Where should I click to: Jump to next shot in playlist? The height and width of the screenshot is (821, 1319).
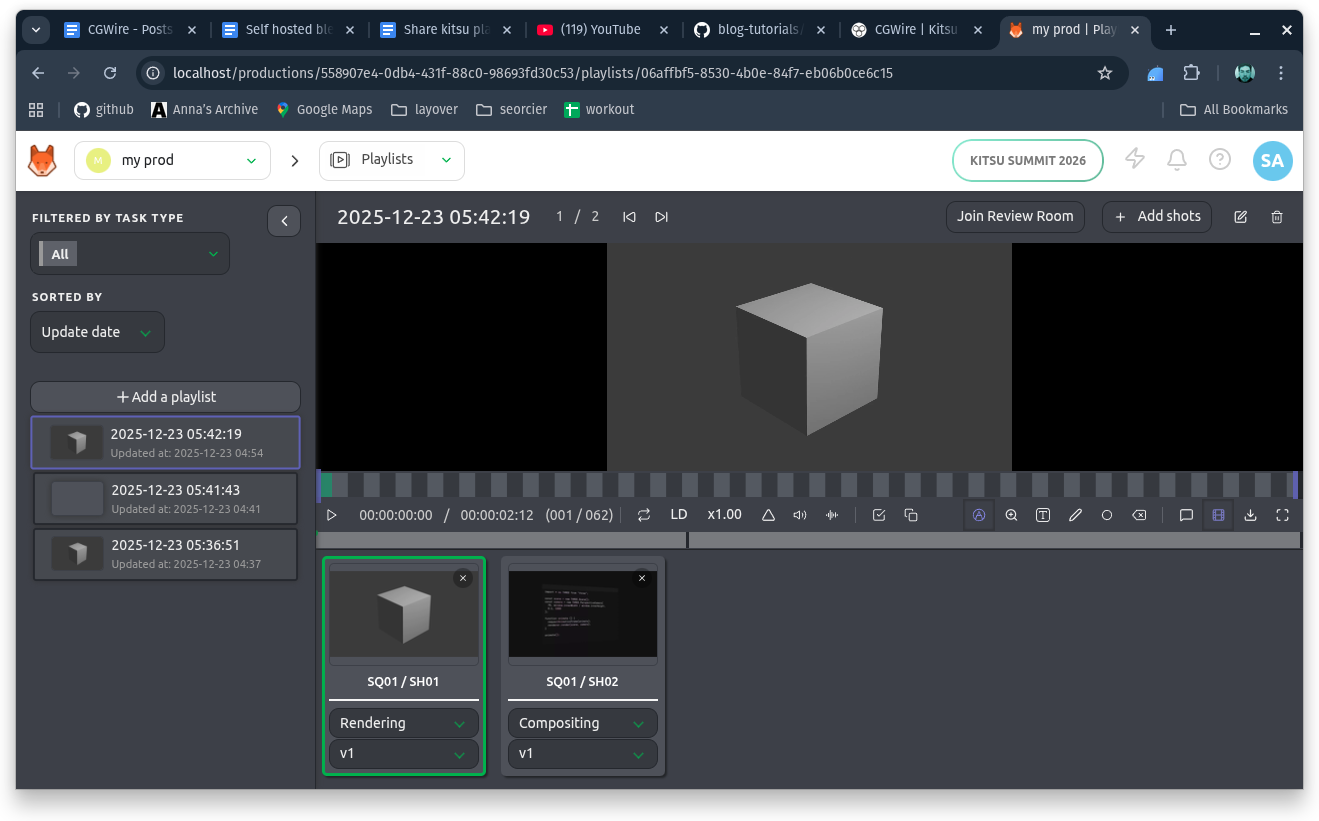(661, 217)
